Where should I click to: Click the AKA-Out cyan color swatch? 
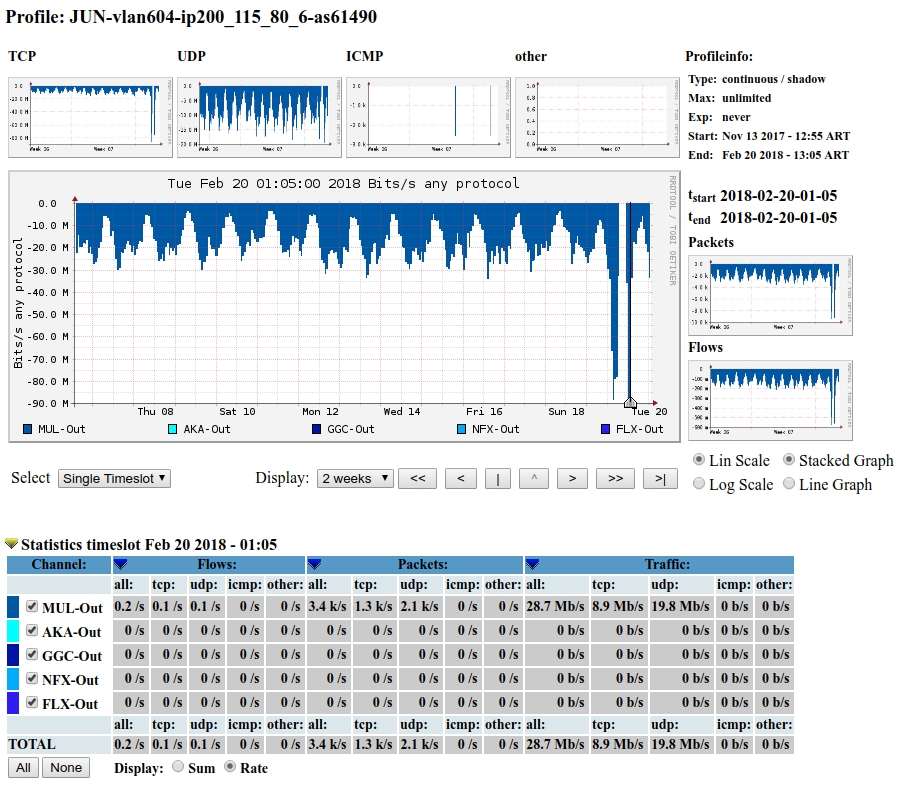point(13,631)
